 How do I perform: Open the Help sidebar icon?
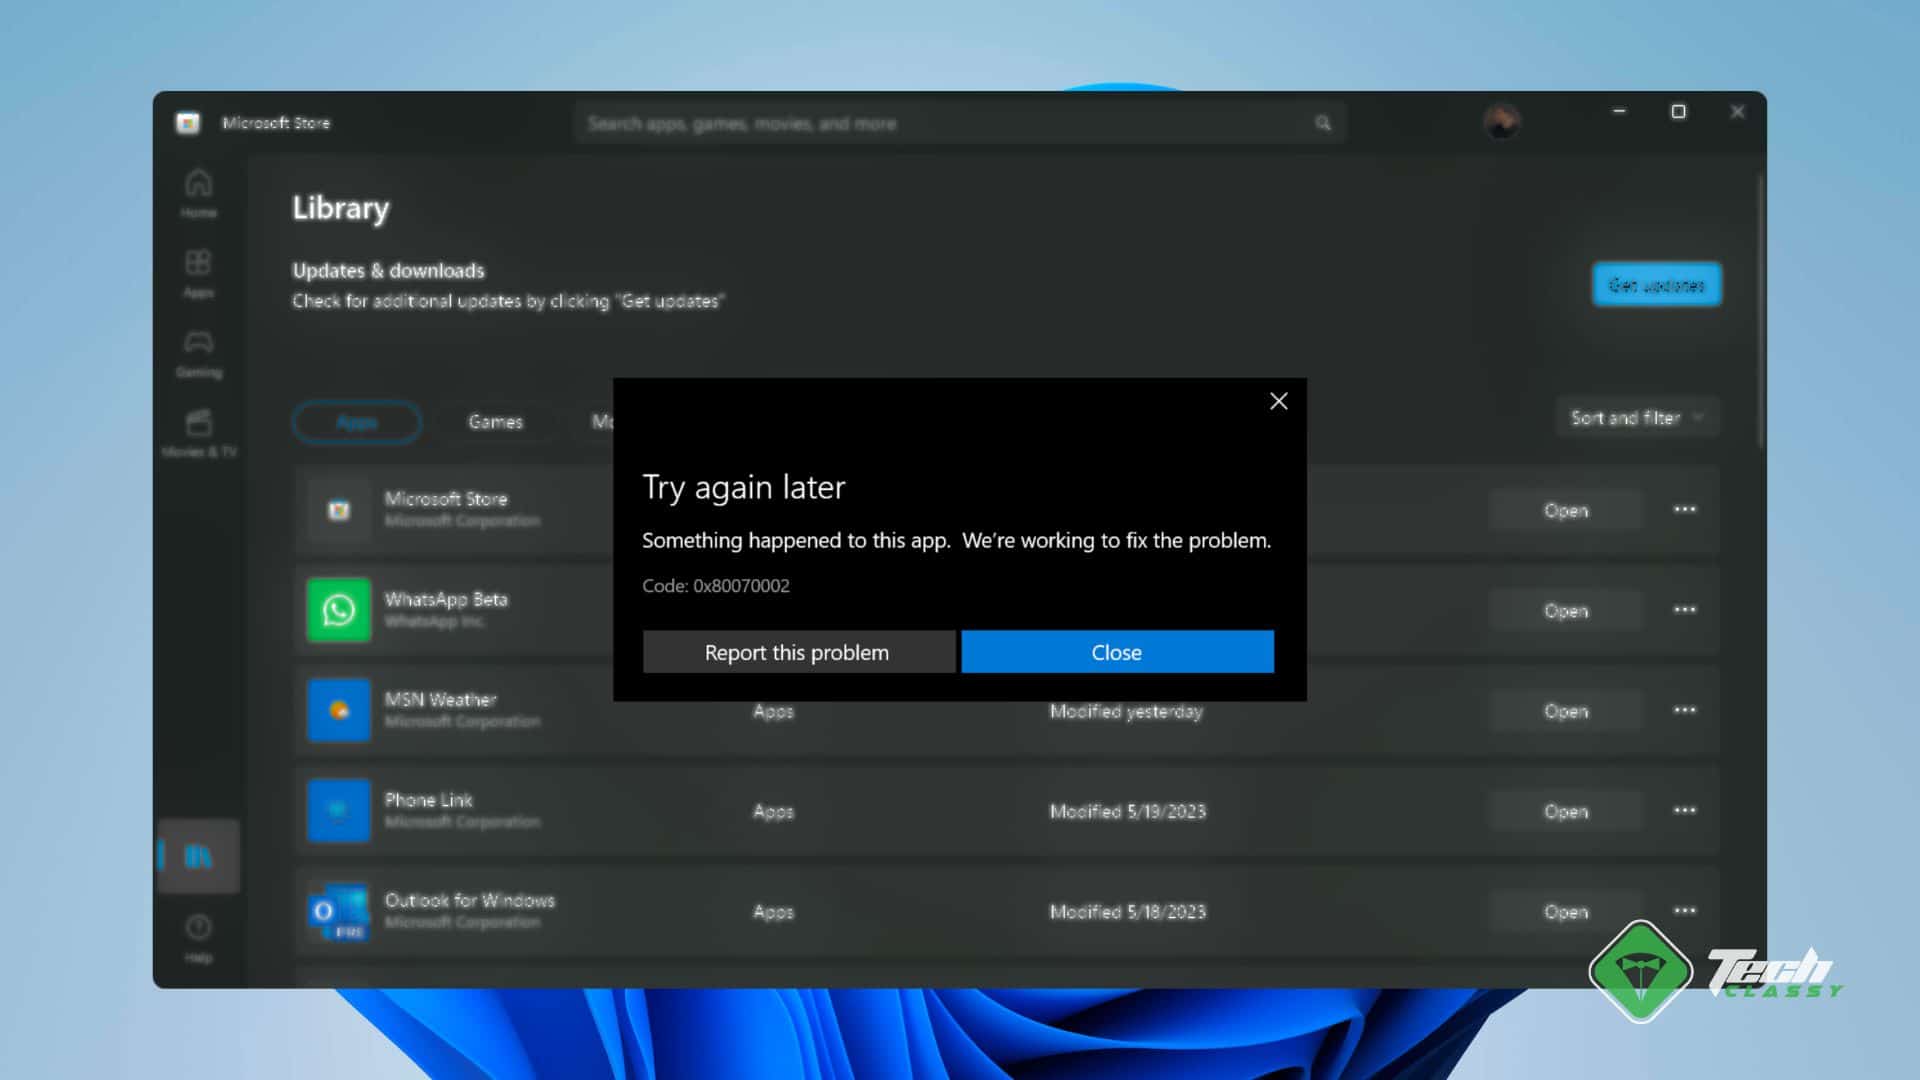(198, 937)
